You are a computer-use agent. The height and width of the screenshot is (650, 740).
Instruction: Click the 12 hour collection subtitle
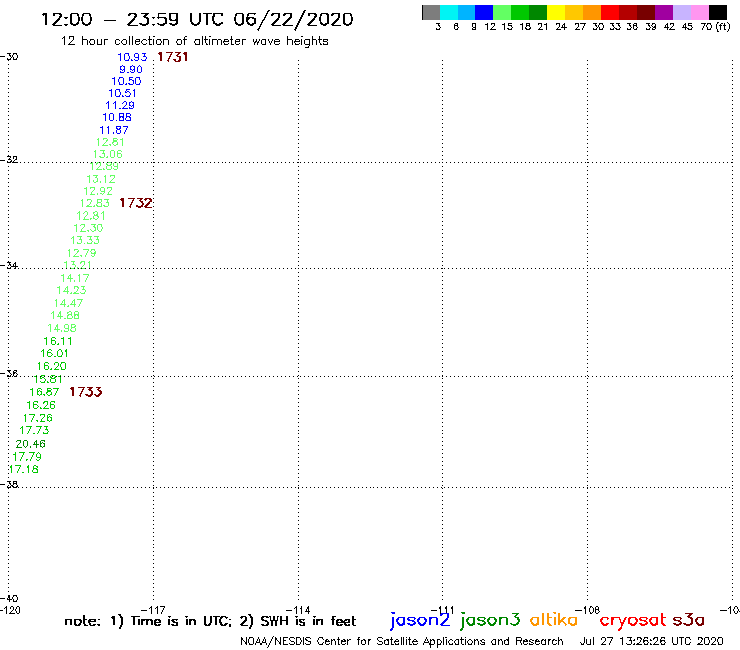pos(195,42)
